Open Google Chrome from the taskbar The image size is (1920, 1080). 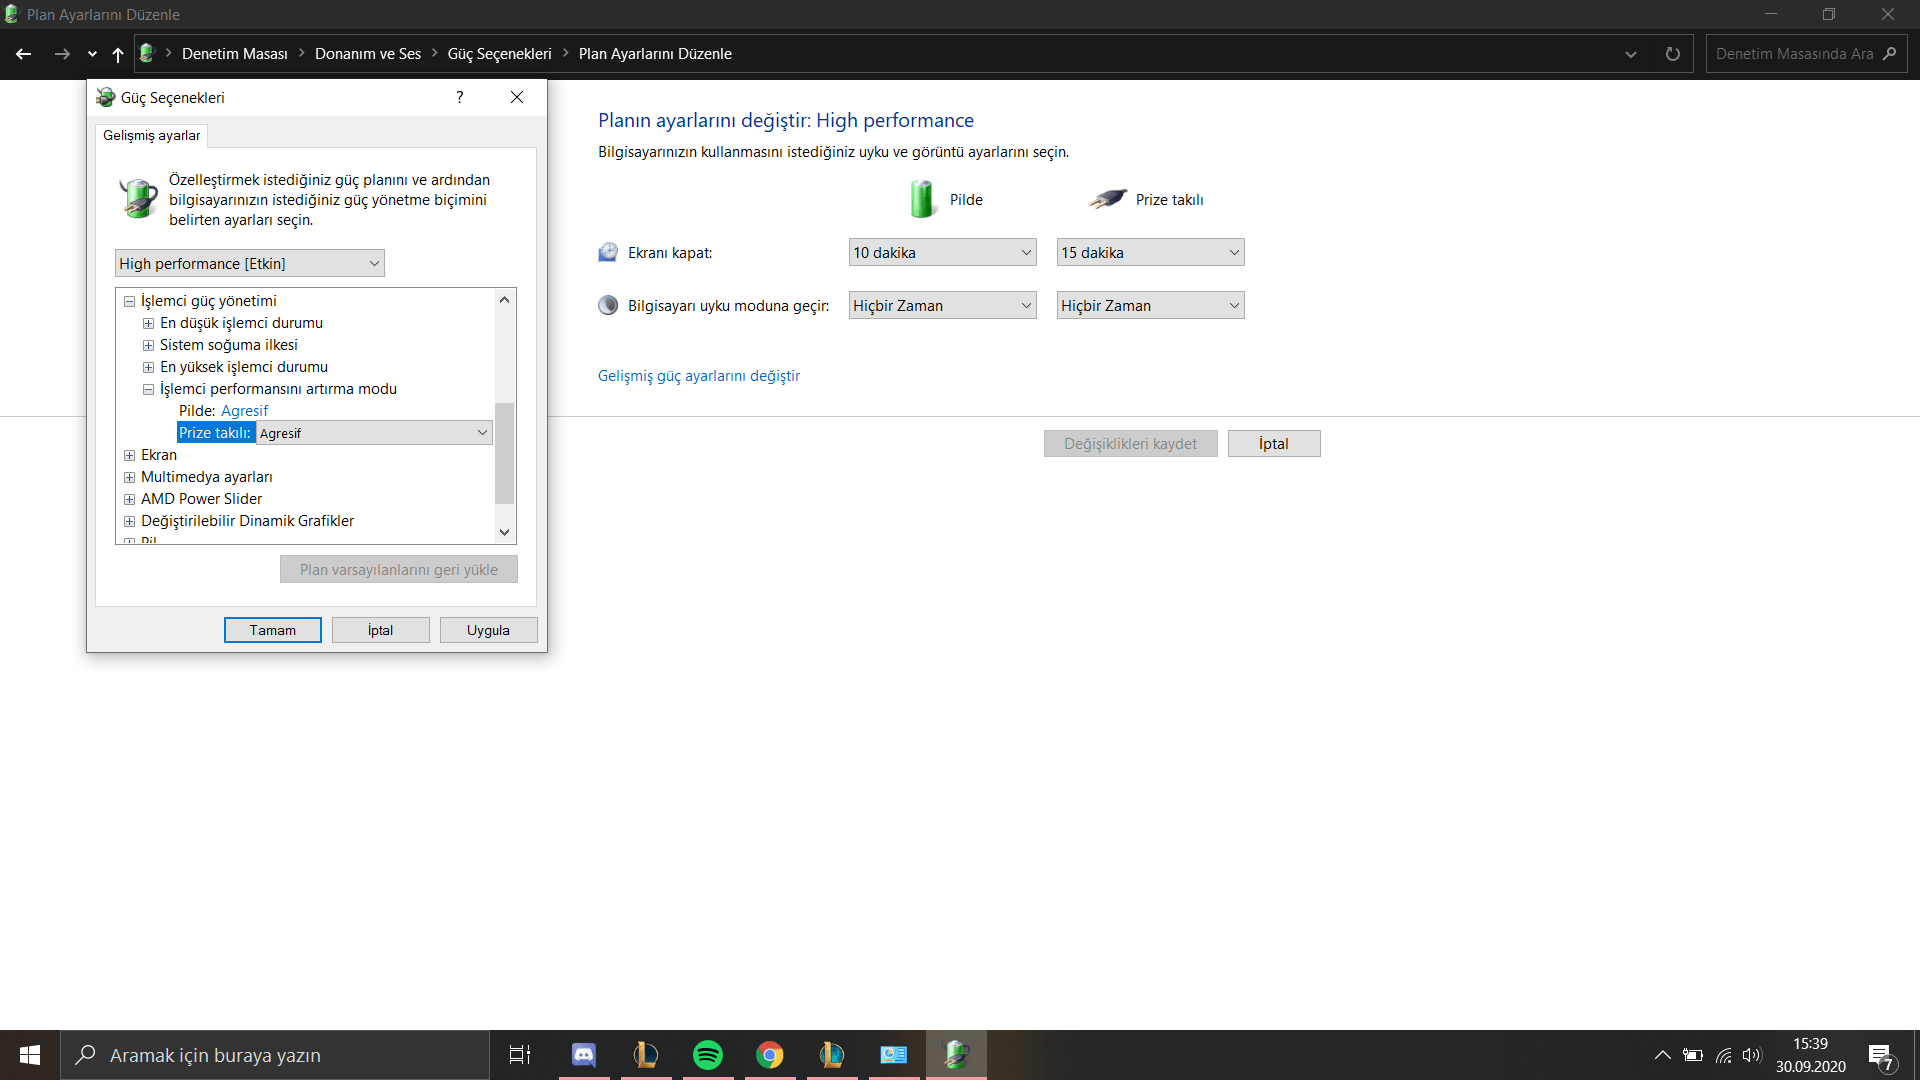(x=770, y=1055)
